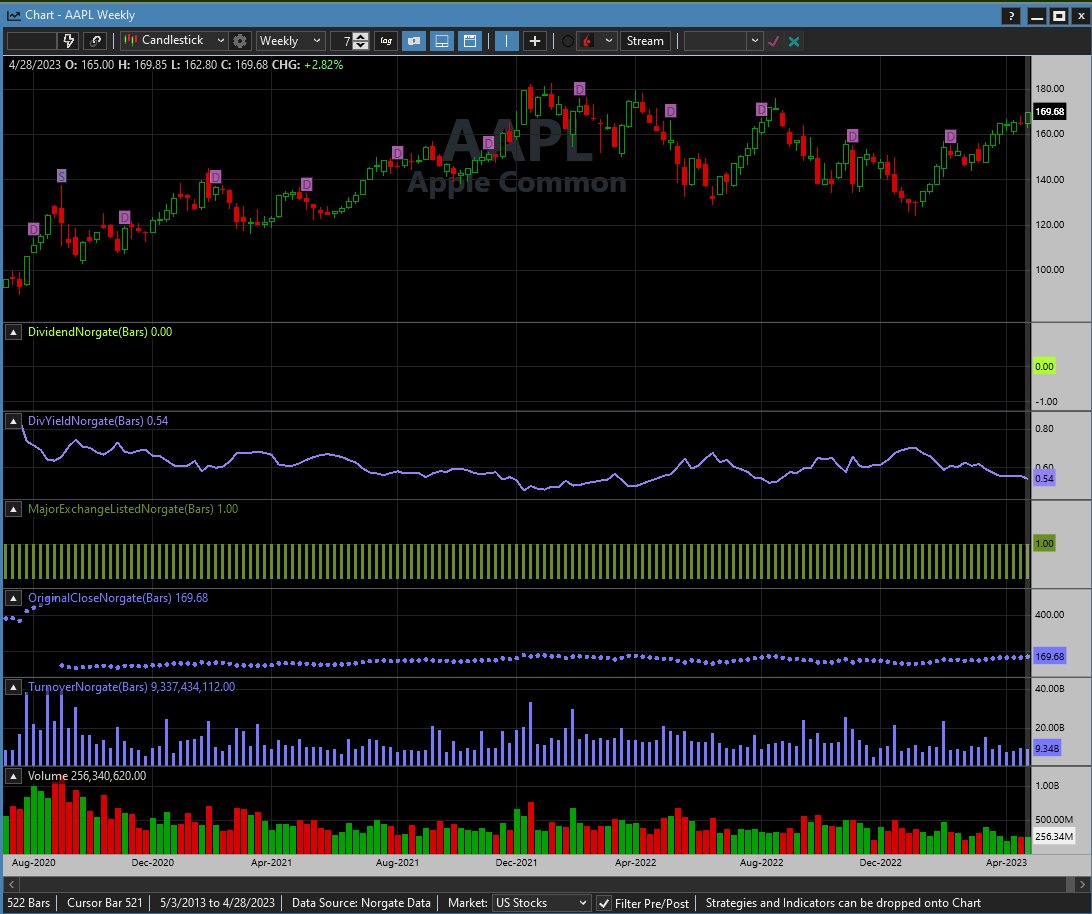This screenshot has height=914, width=1092.
Task: Open the Weekly scale dropdown
Action: (290, 41)
